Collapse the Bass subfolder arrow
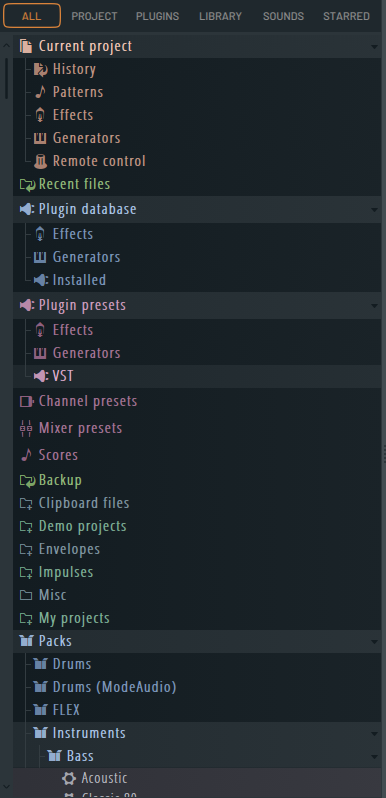The width and height of the screenshot is (386, 798). click(375, 757)
